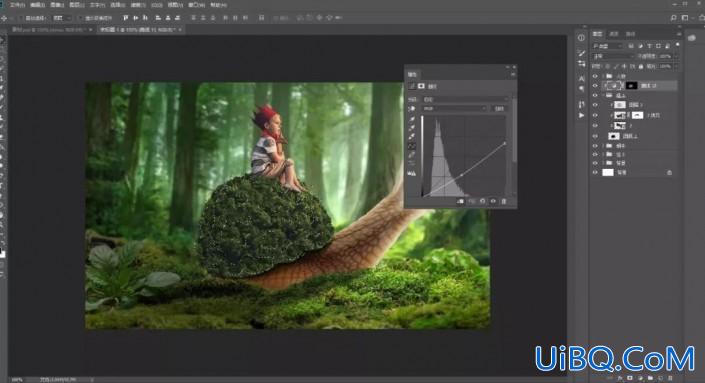Open the Curves RGB channel dropdown
Viewport: 705px width, 383px height.
click(x=455, y=108)
